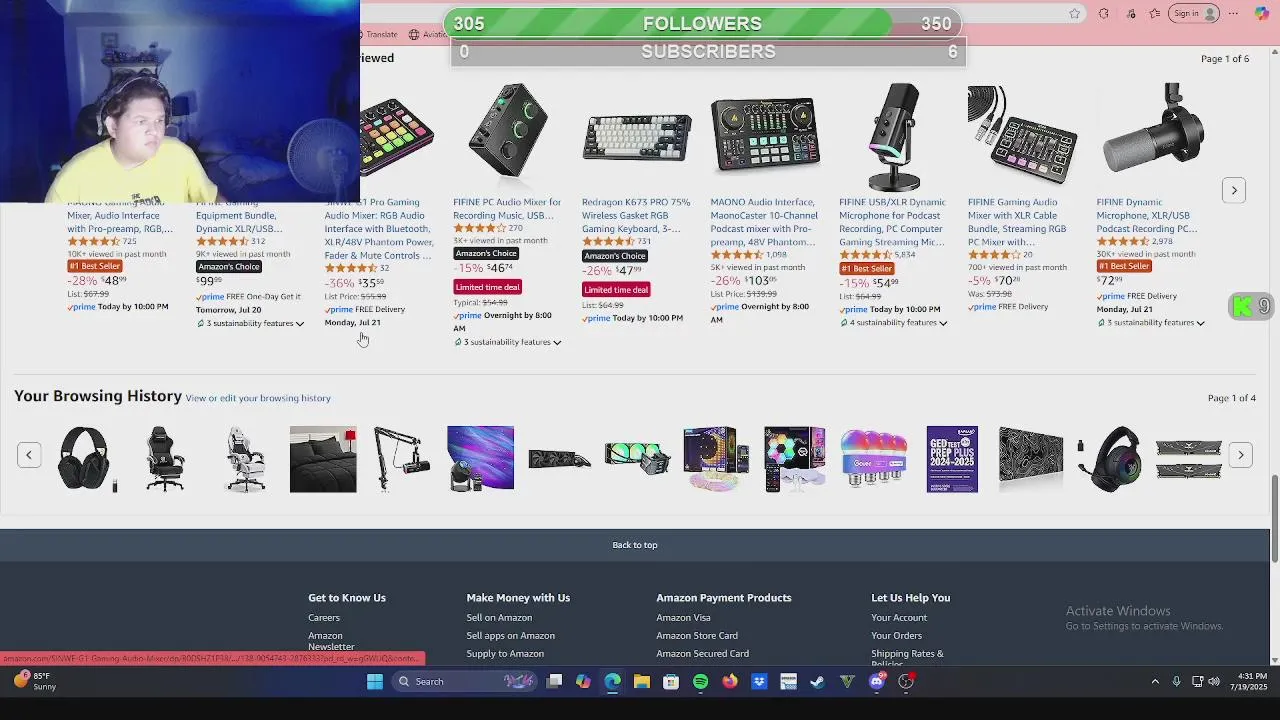This screenshot has height=720, width=1280.
Task: Open Your Orders footer link
Action: click(x=896, y=636)
